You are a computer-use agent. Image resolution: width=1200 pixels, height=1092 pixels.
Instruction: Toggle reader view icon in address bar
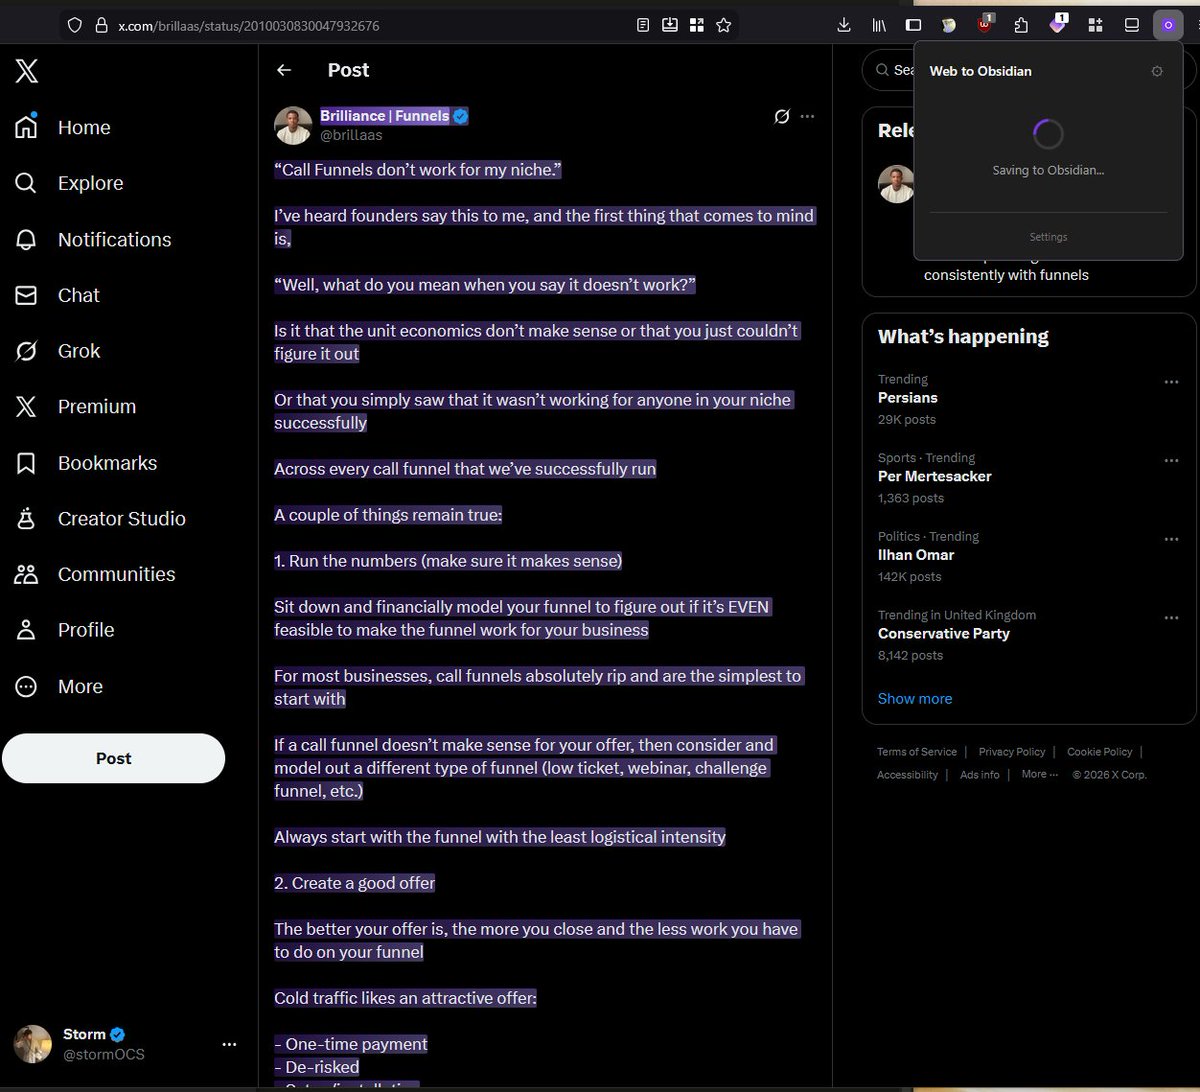(x=644, y=25)
